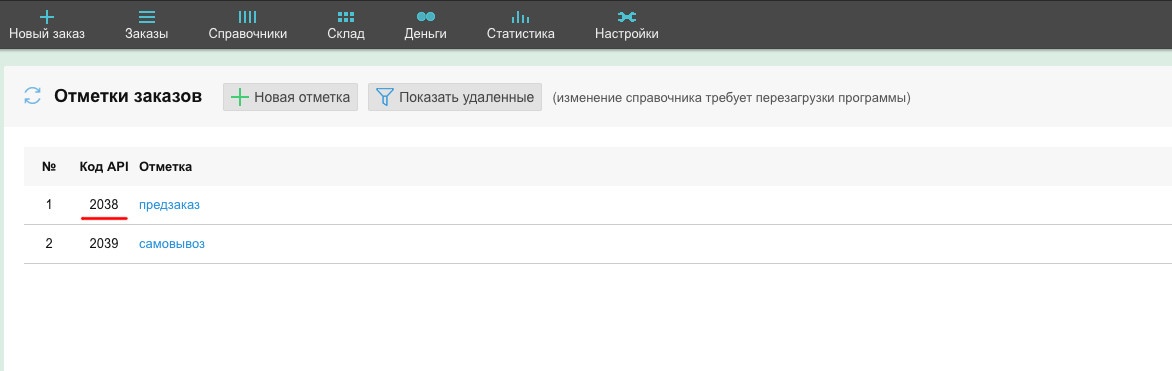The width and height of the screenshot is (1172, 371).
Task: Click row number 2 cell
Action: 49,243
